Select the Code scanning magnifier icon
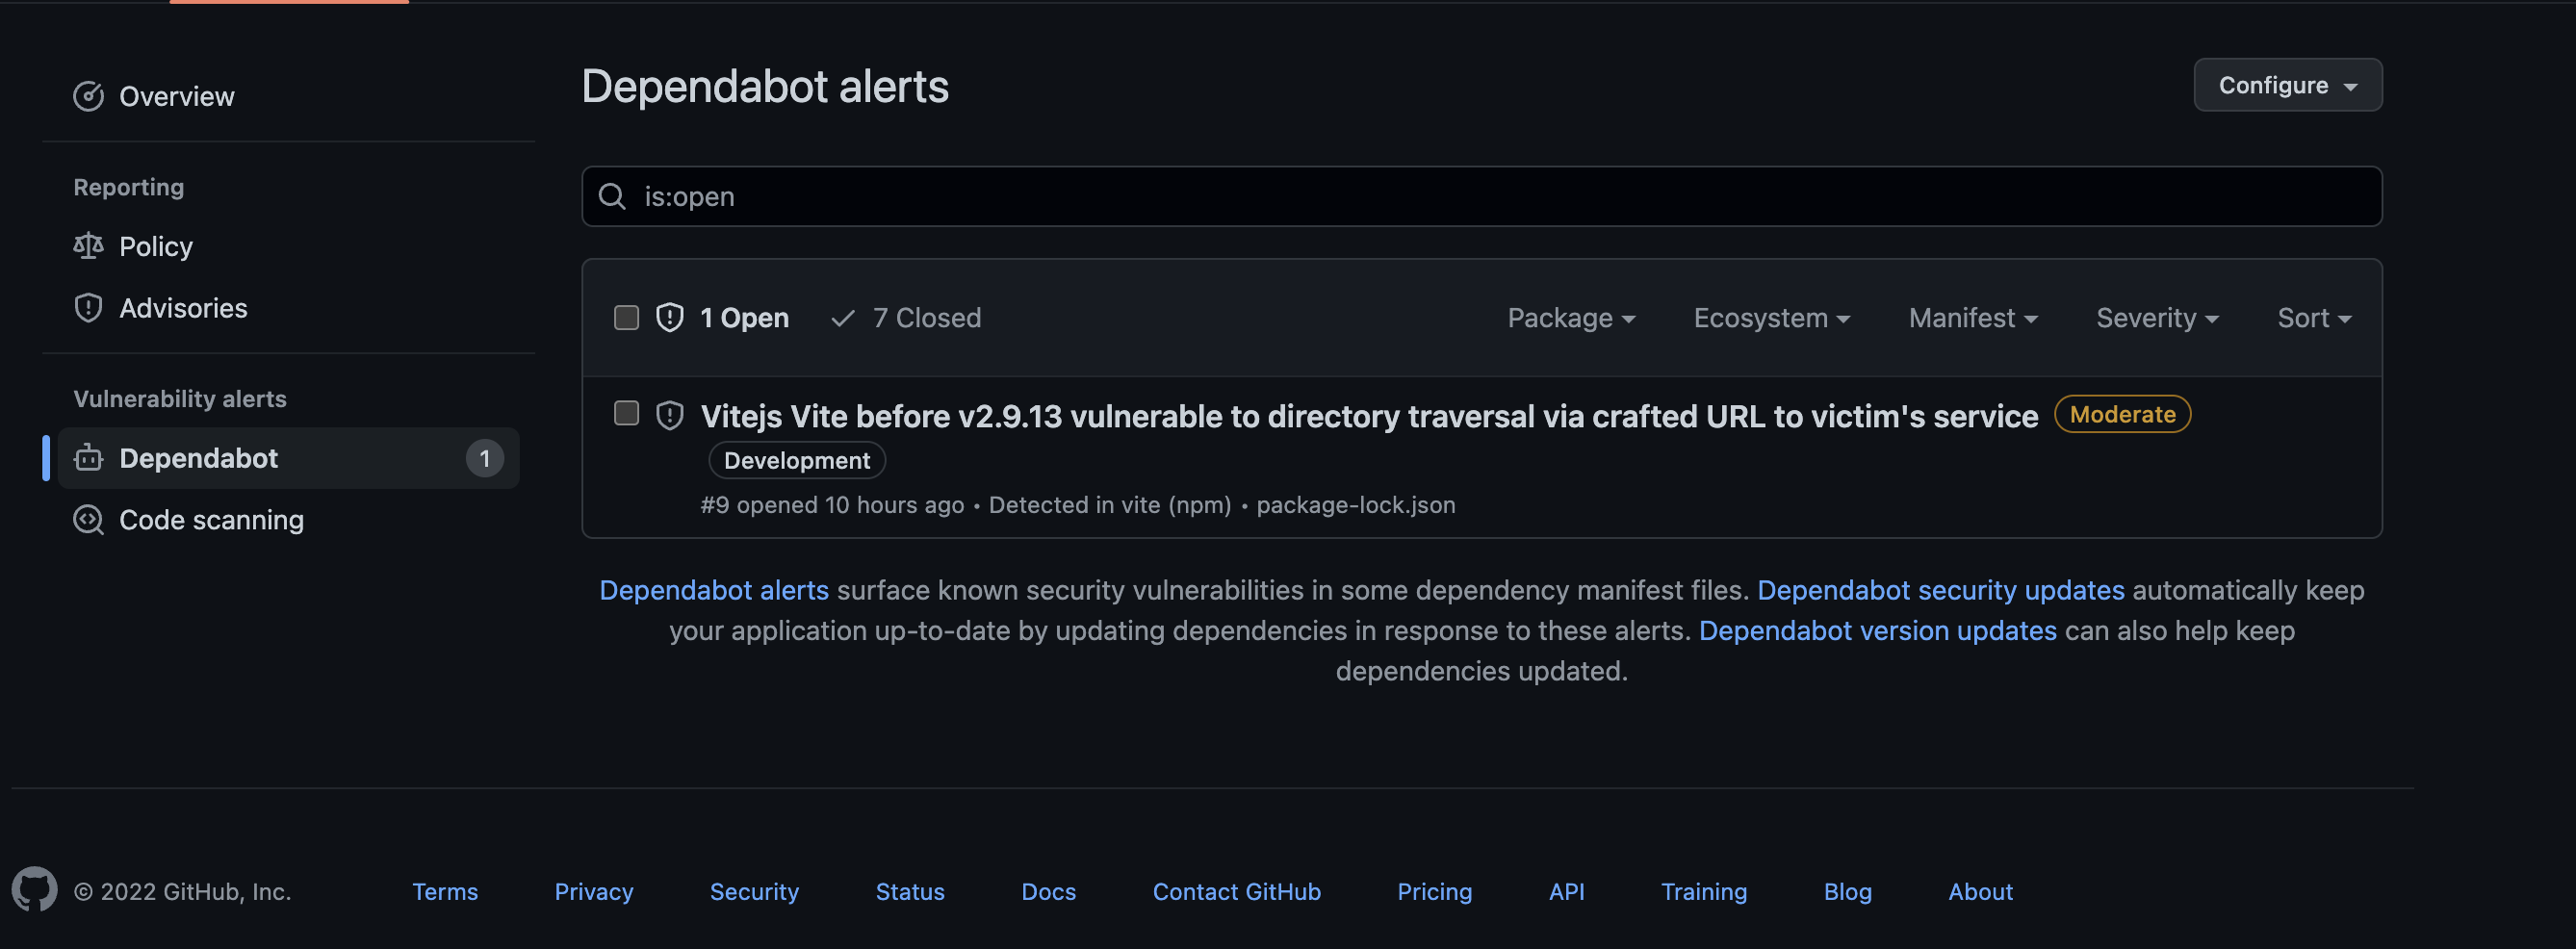2576x949 pixels. 89,520
